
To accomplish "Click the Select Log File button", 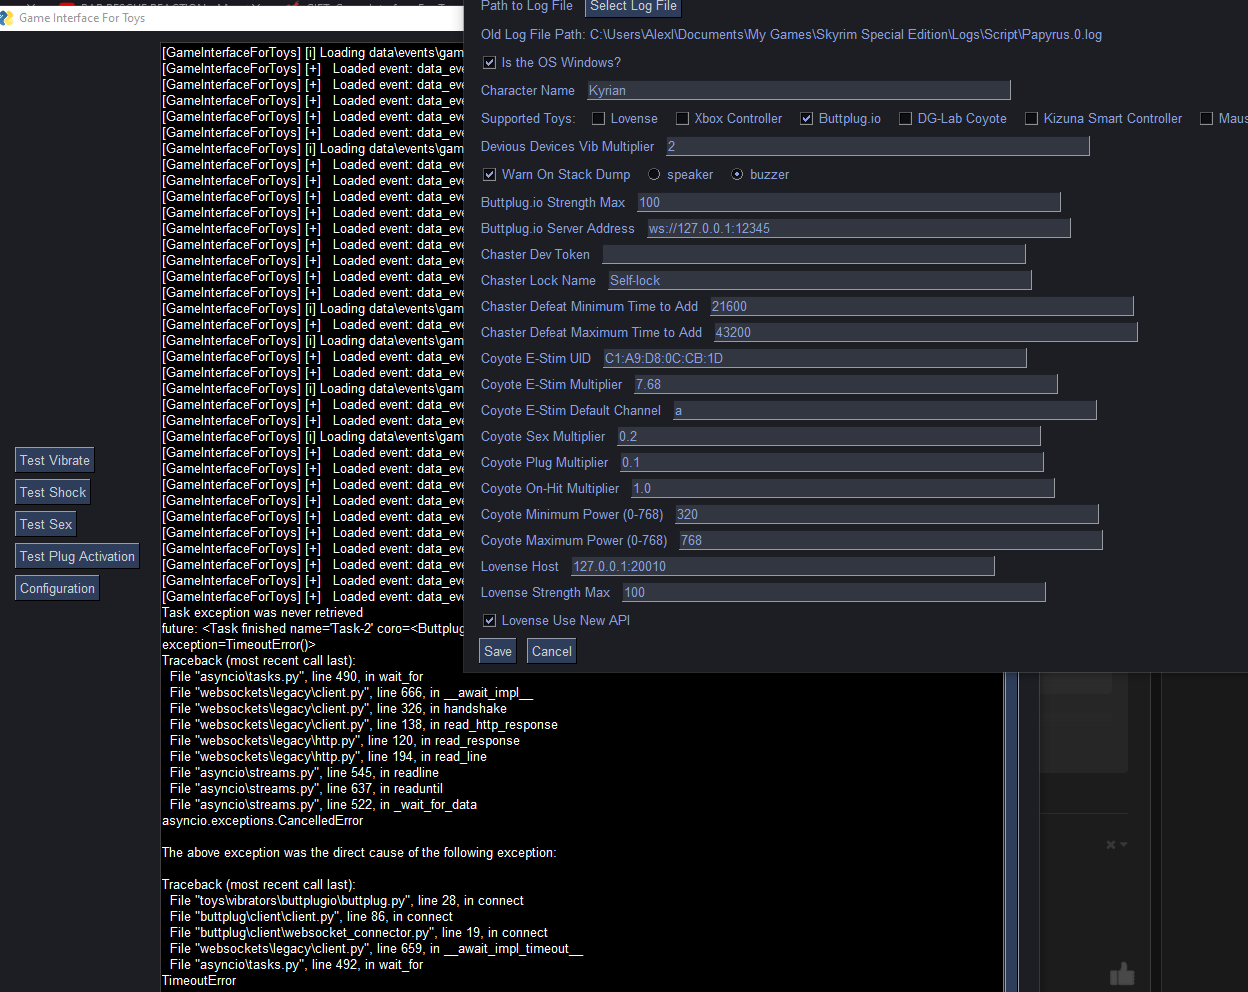I will pyautogui.click(x=633, y=7).
